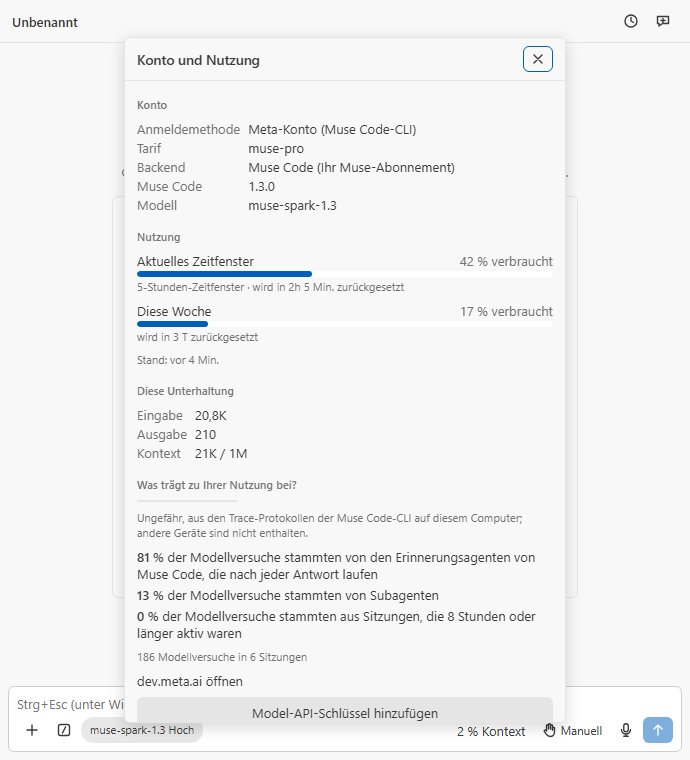Click '186 Modellversuche in 6 Sitzungen' text
This screenshot has height=760, width=690.
point(222,657)
